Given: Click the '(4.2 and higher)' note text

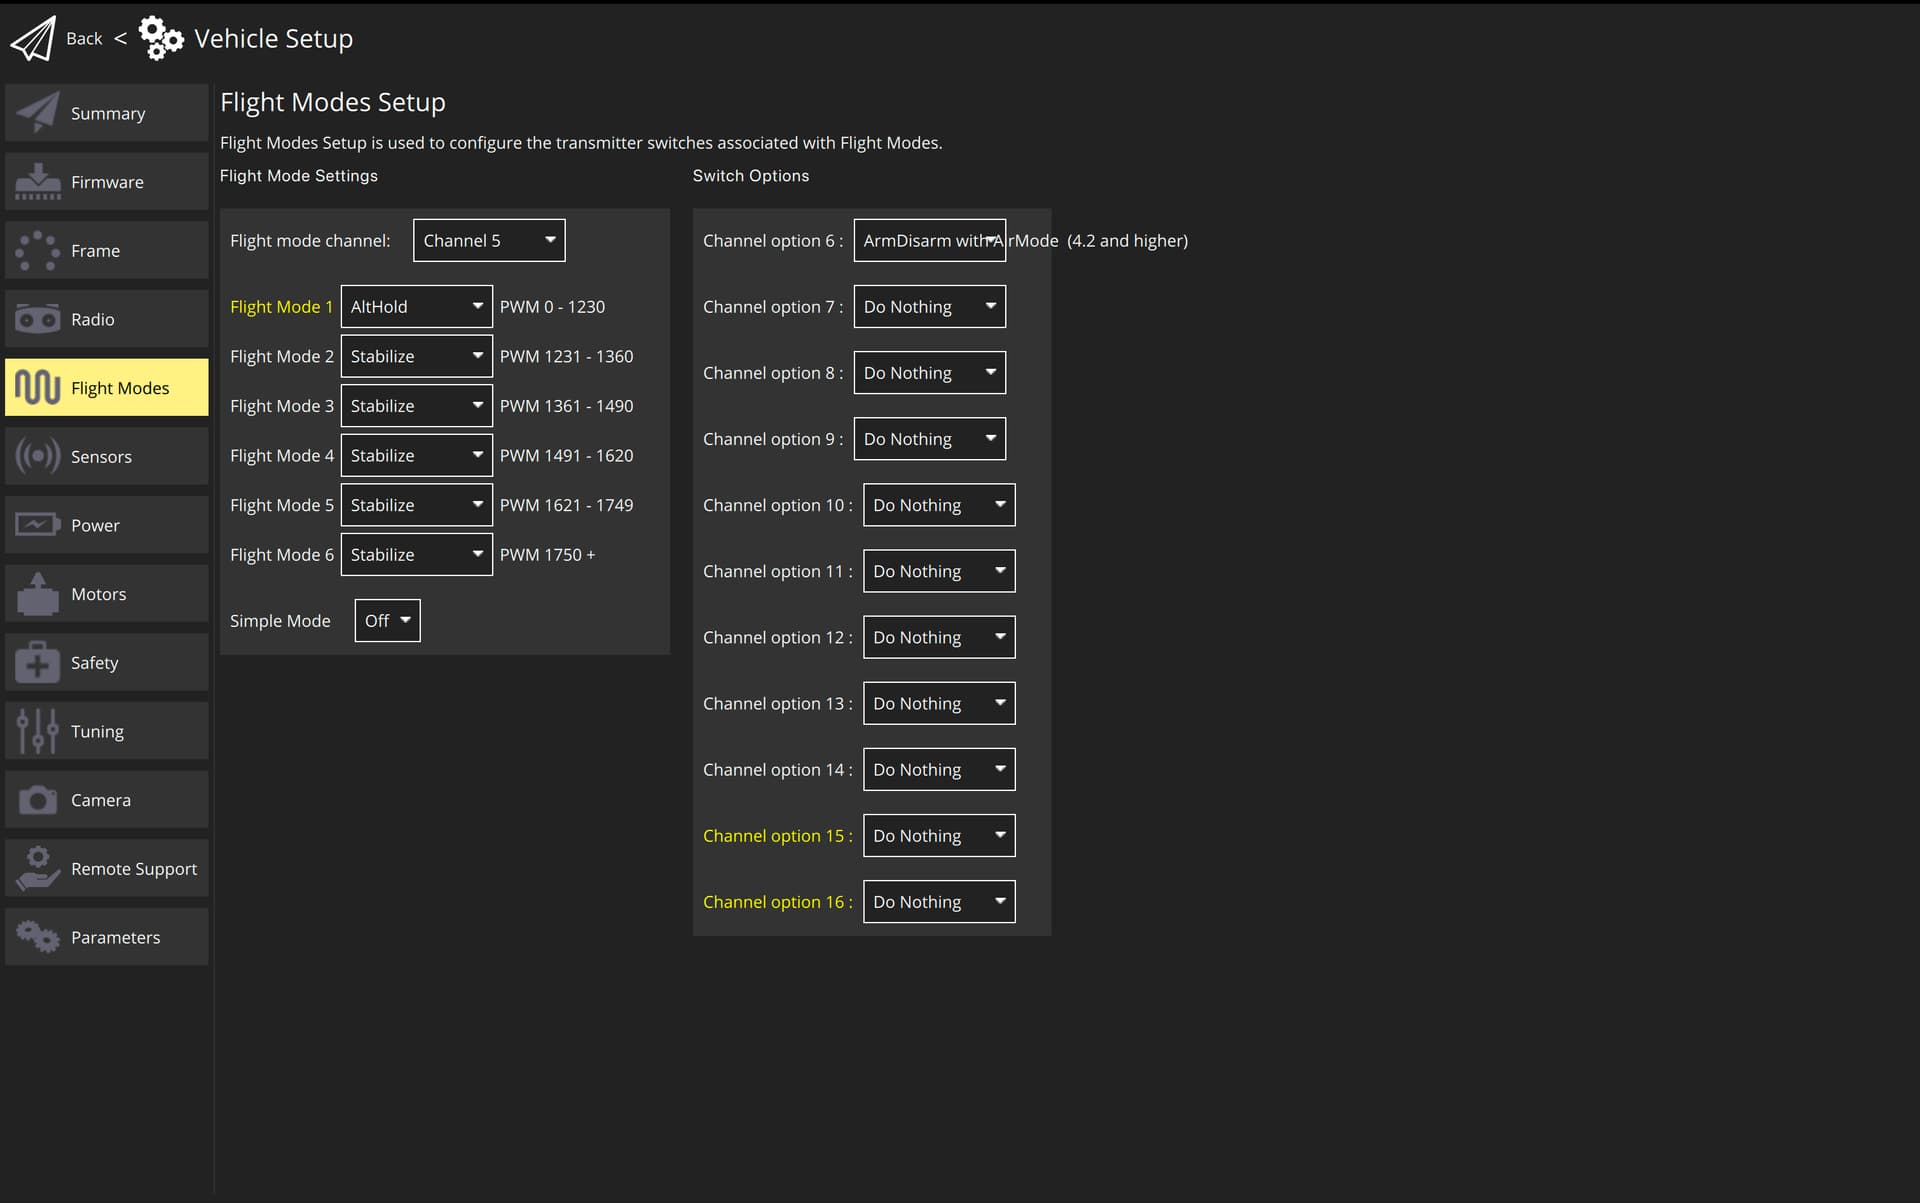Looking at the screenshot, I should coord(1127,241).
